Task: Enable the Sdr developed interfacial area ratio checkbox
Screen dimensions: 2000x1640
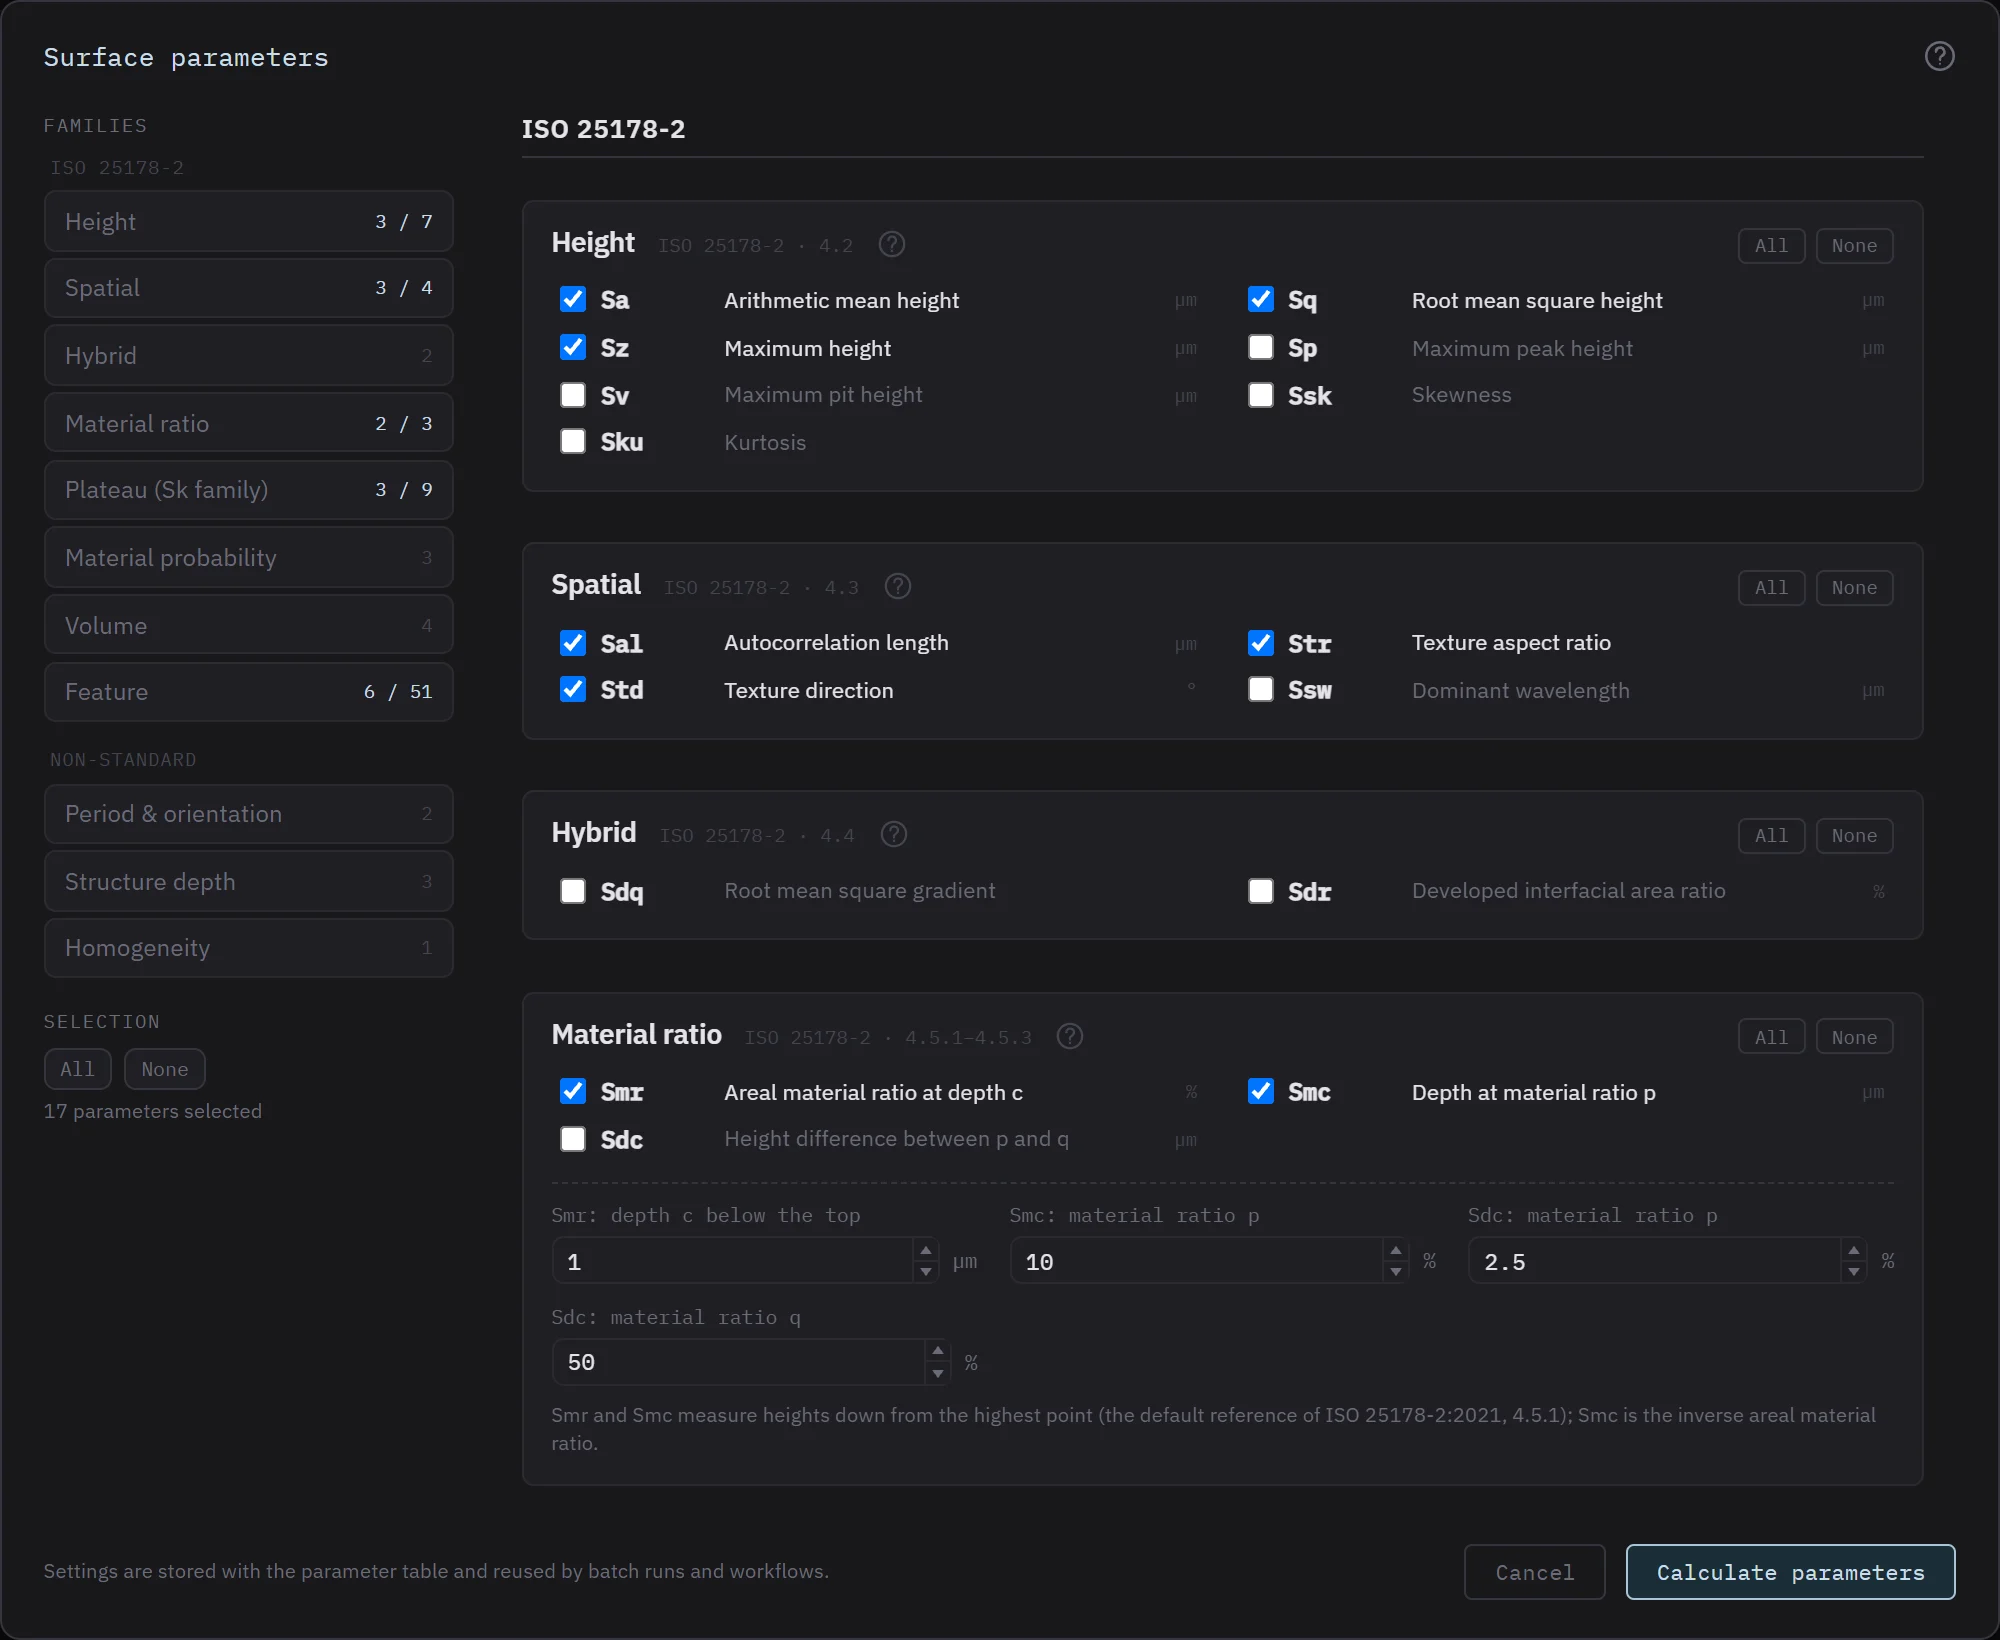Action: click(x=1261, y=891)
